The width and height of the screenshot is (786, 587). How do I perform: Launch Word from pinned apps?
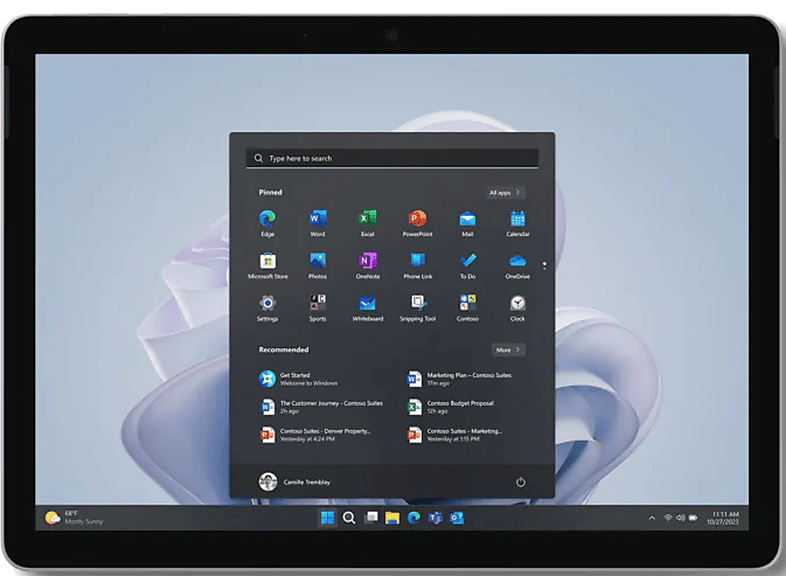(x=317, y=223)
